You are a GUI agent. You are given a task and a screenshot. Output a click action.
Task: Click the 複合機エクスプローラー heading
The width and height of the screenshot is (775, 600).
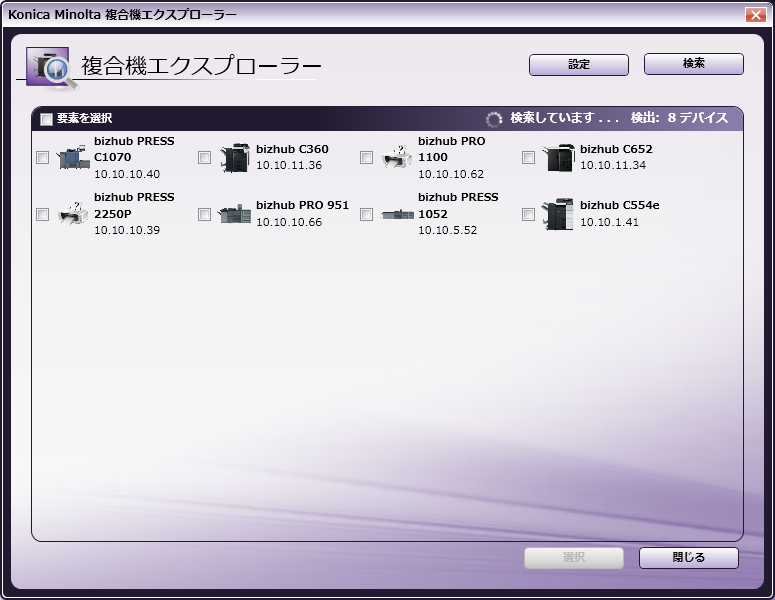coord(202,66)
